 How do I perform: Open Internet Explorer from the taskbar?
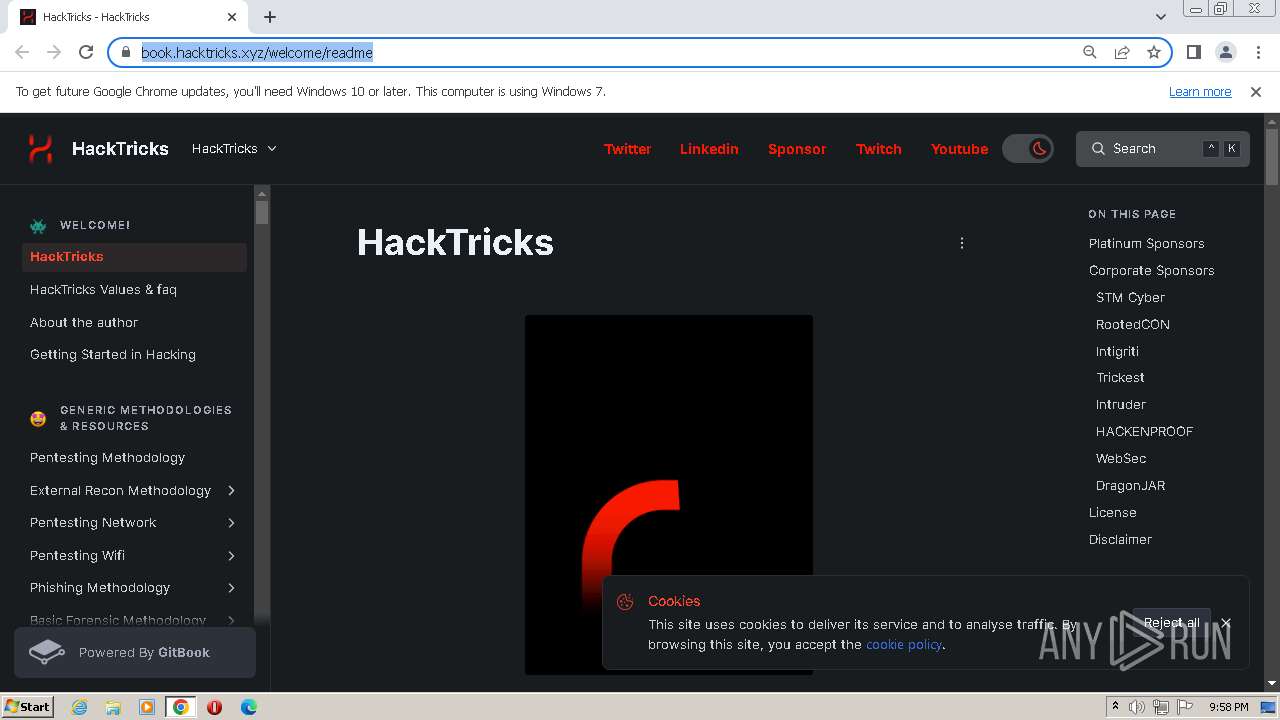tap(79, 707)
